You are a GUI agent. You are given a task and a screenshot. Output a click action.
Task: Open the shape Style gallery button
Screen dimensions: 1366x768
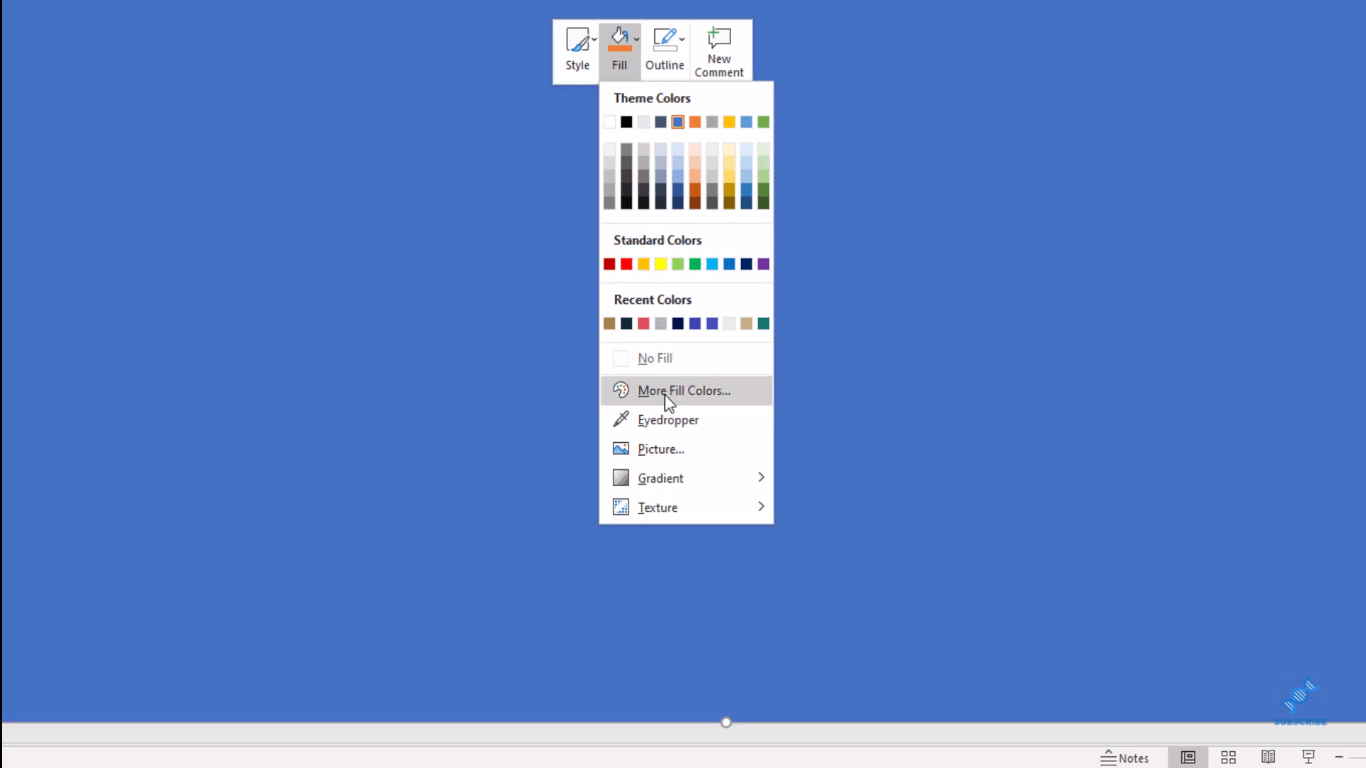pos(576,51)
